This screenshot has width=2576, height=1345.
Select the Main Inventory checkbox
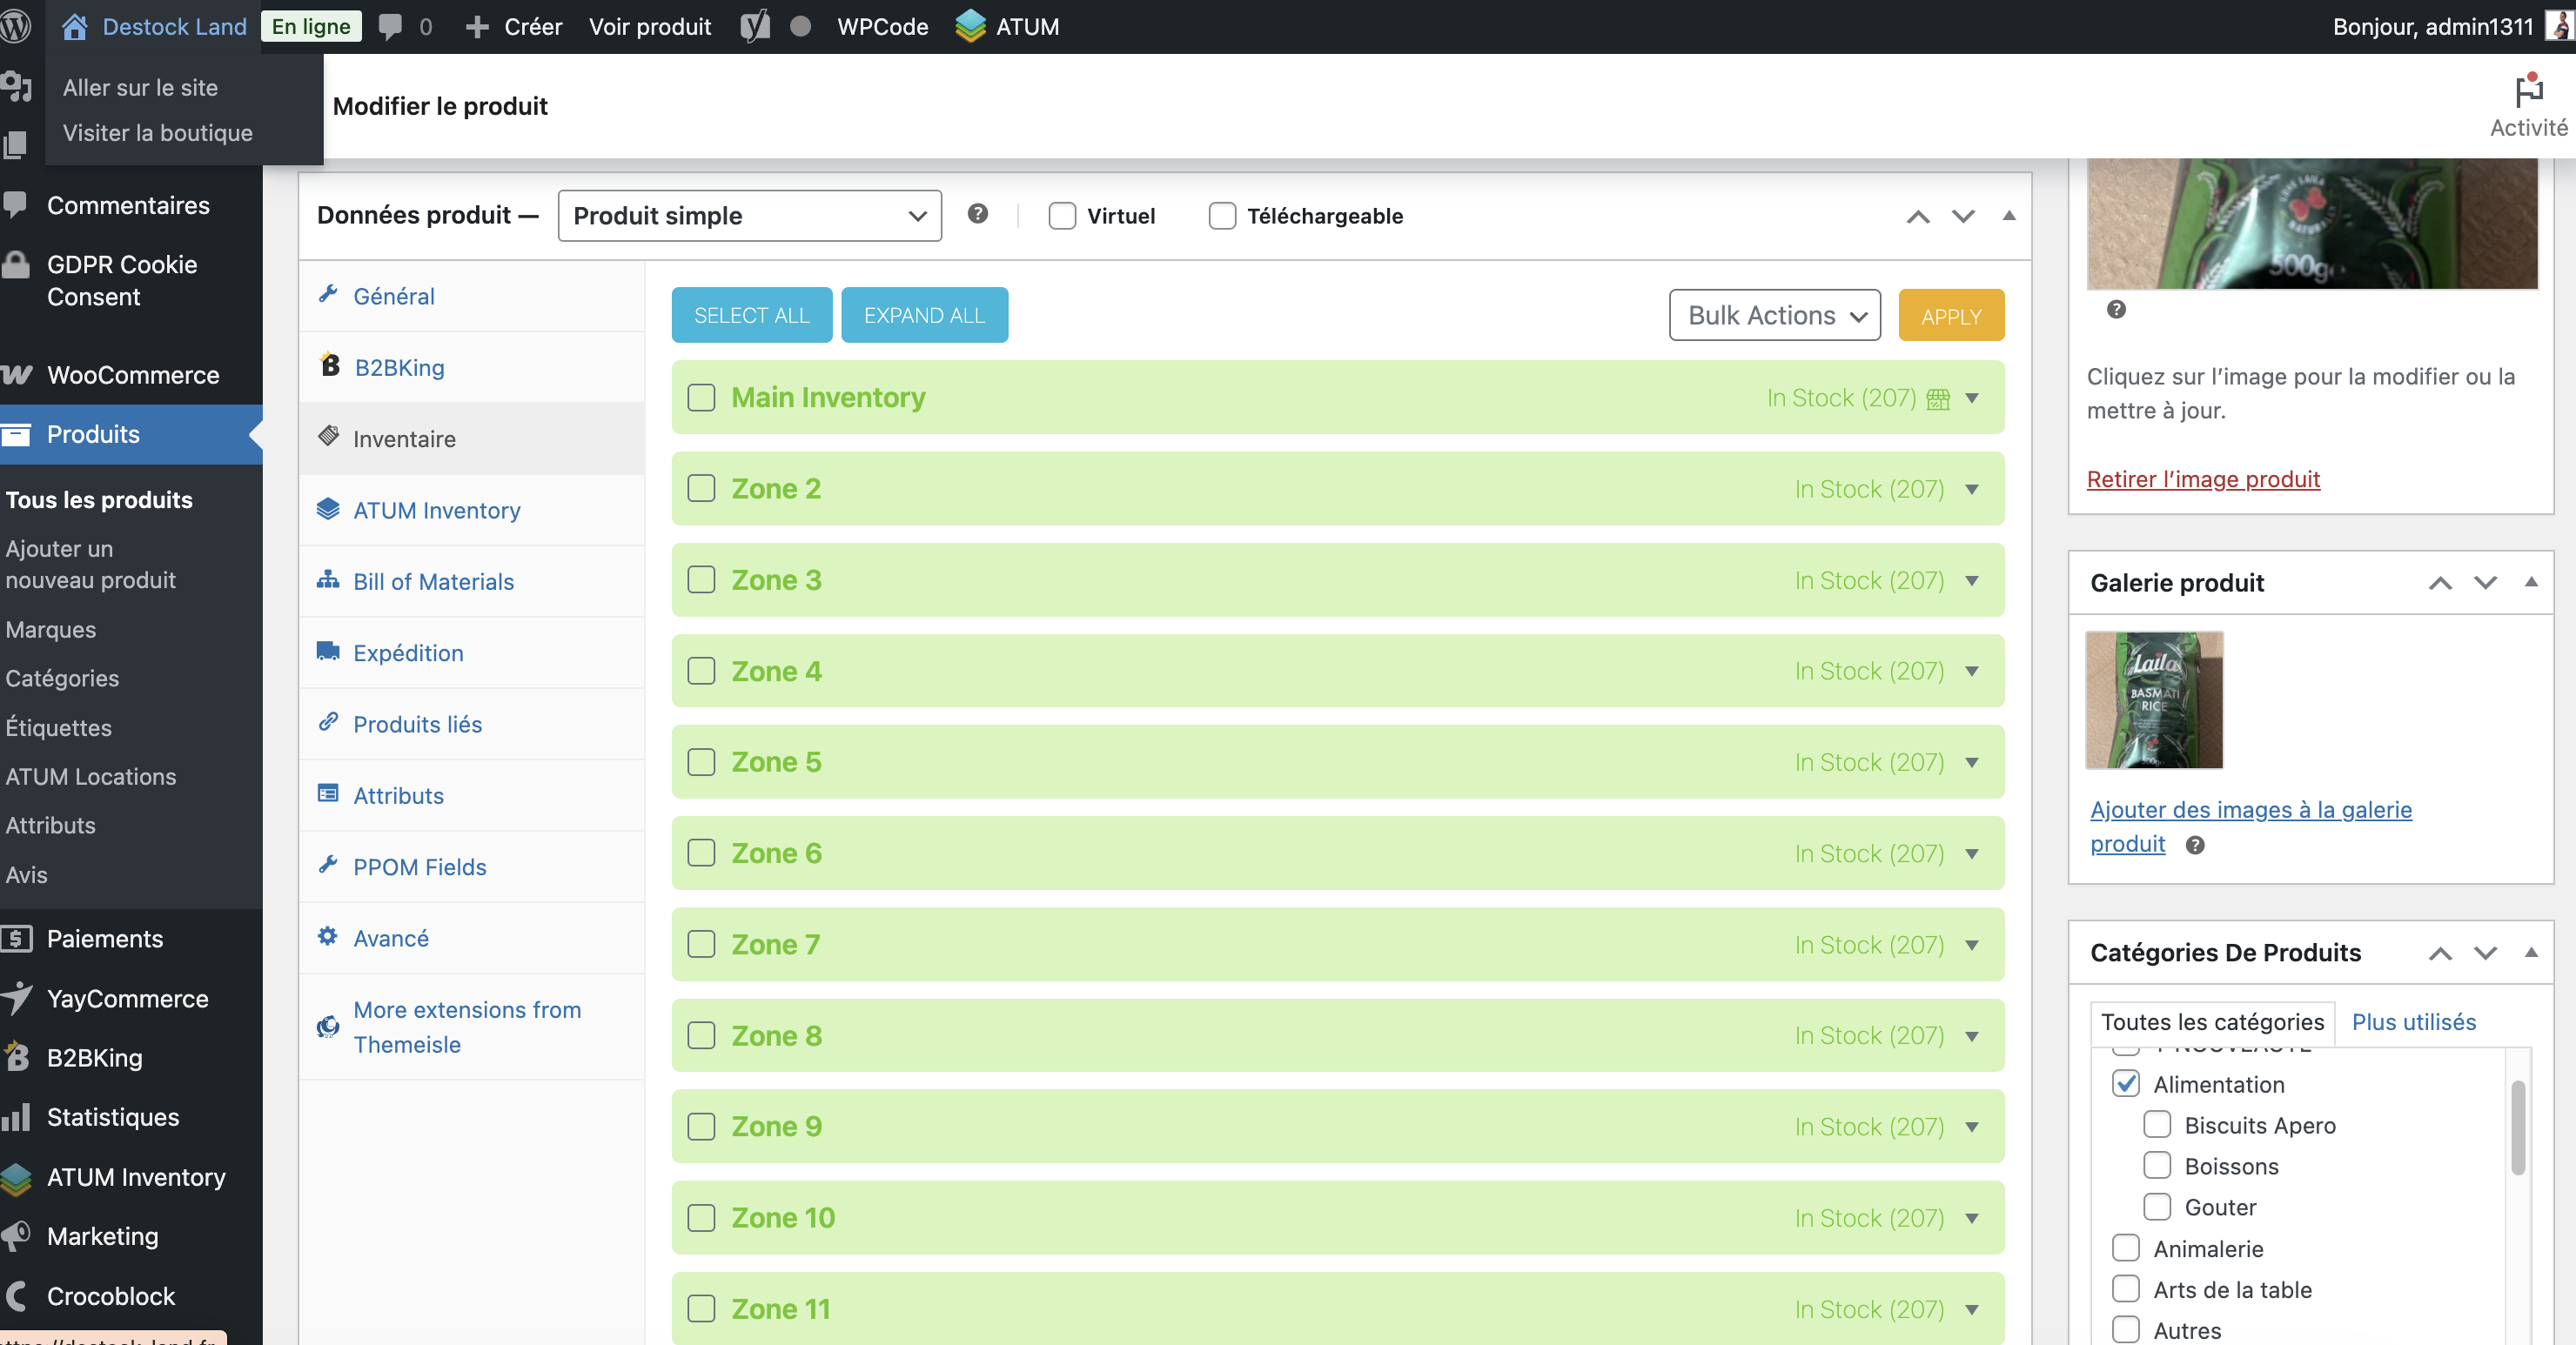701,398
